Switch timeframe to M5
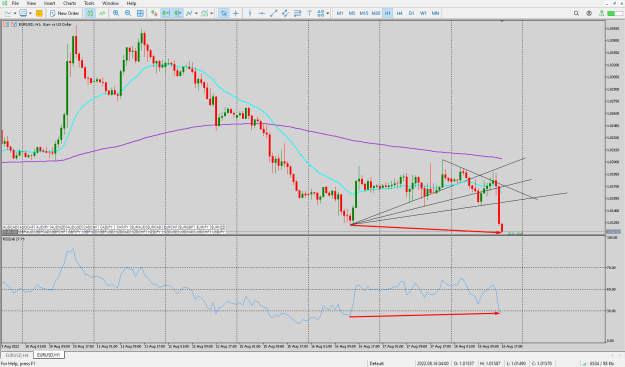 pyautogui.click(x=352, y=13)
